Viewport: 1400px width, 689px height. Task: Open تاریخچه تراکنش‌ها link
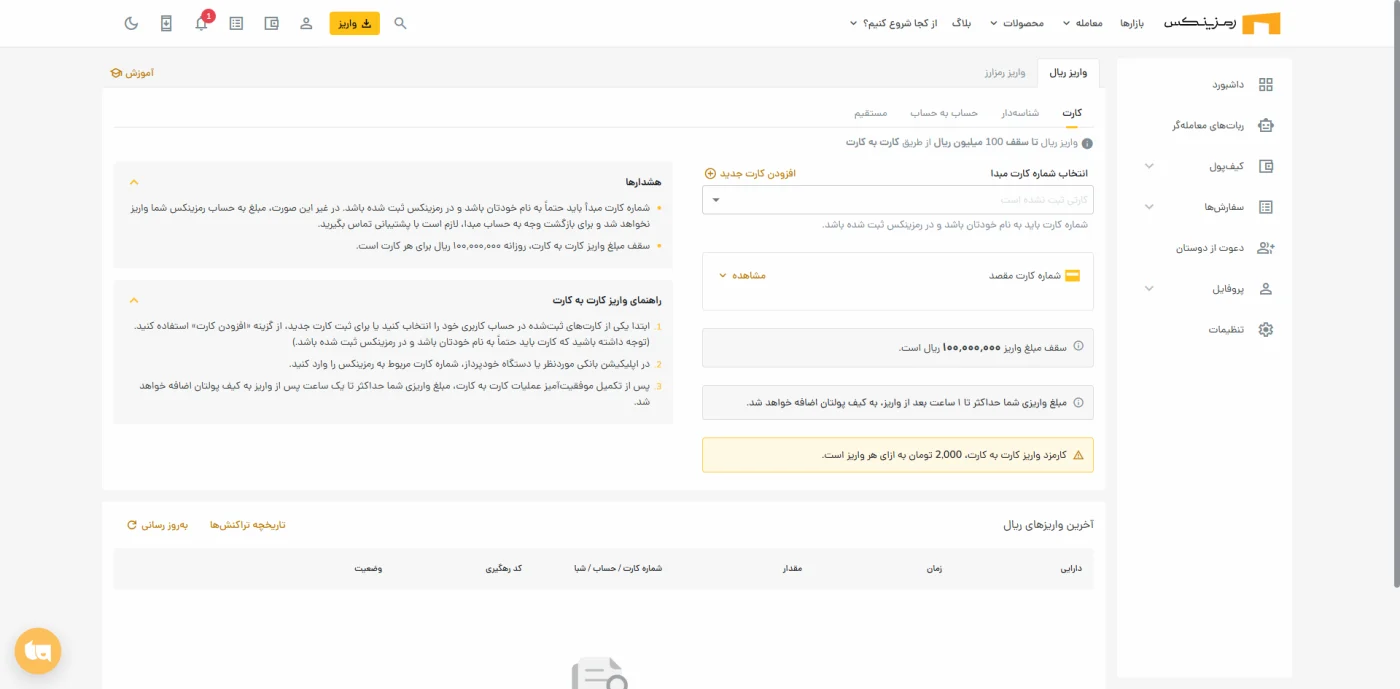(x=247, y=524)
